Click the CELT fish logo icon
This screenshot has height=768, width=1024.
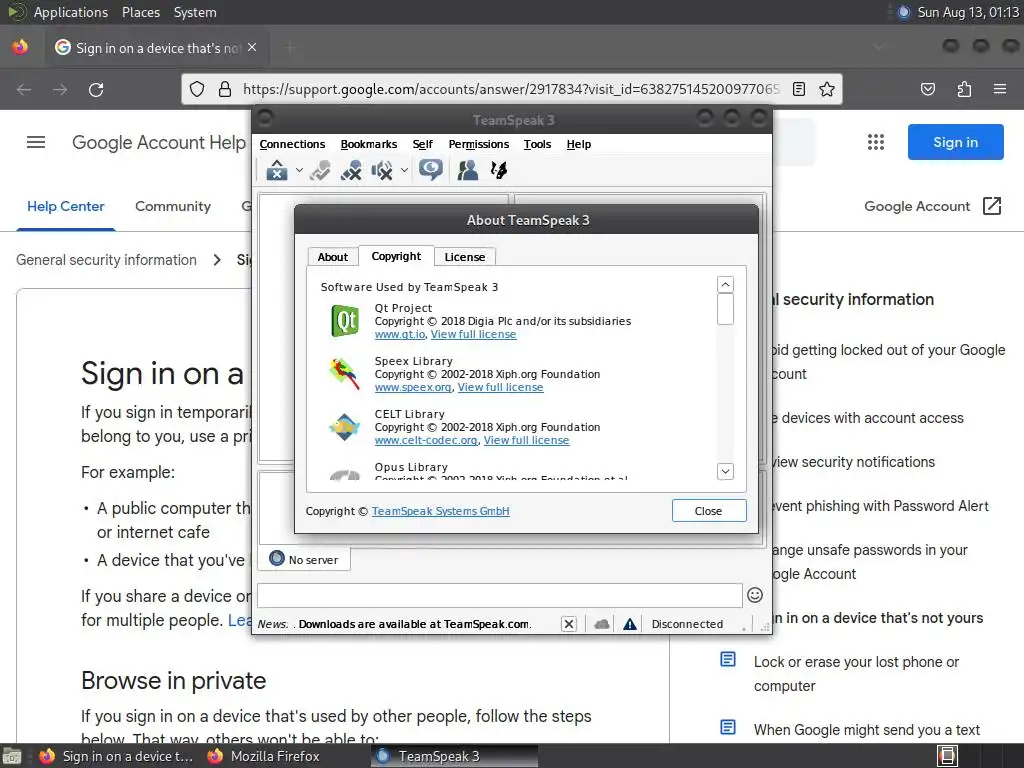coord(344,427)
